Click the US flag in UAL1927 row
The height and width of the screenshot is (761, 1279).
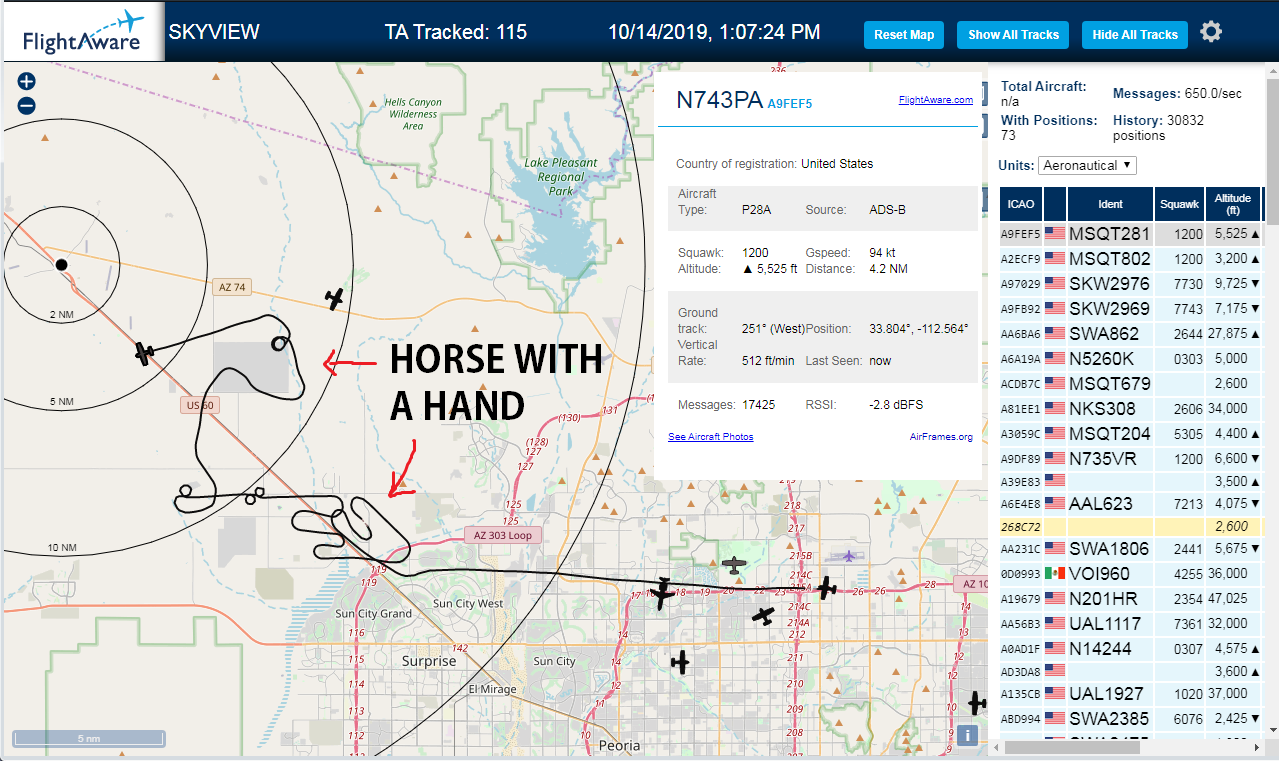point(1055,693)
